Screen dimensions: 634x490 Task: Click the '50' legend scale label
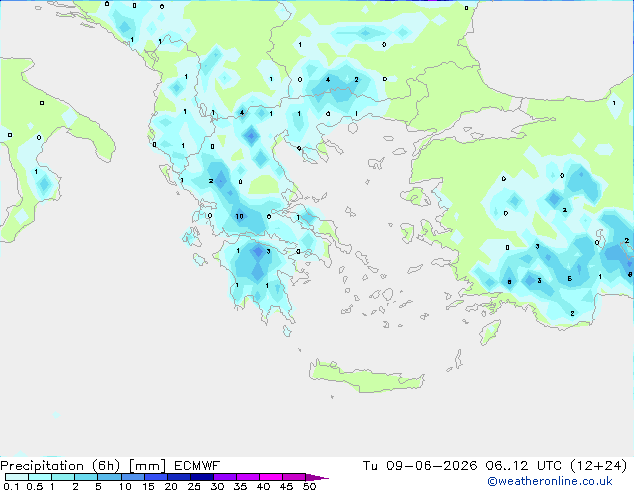(309, 486)
